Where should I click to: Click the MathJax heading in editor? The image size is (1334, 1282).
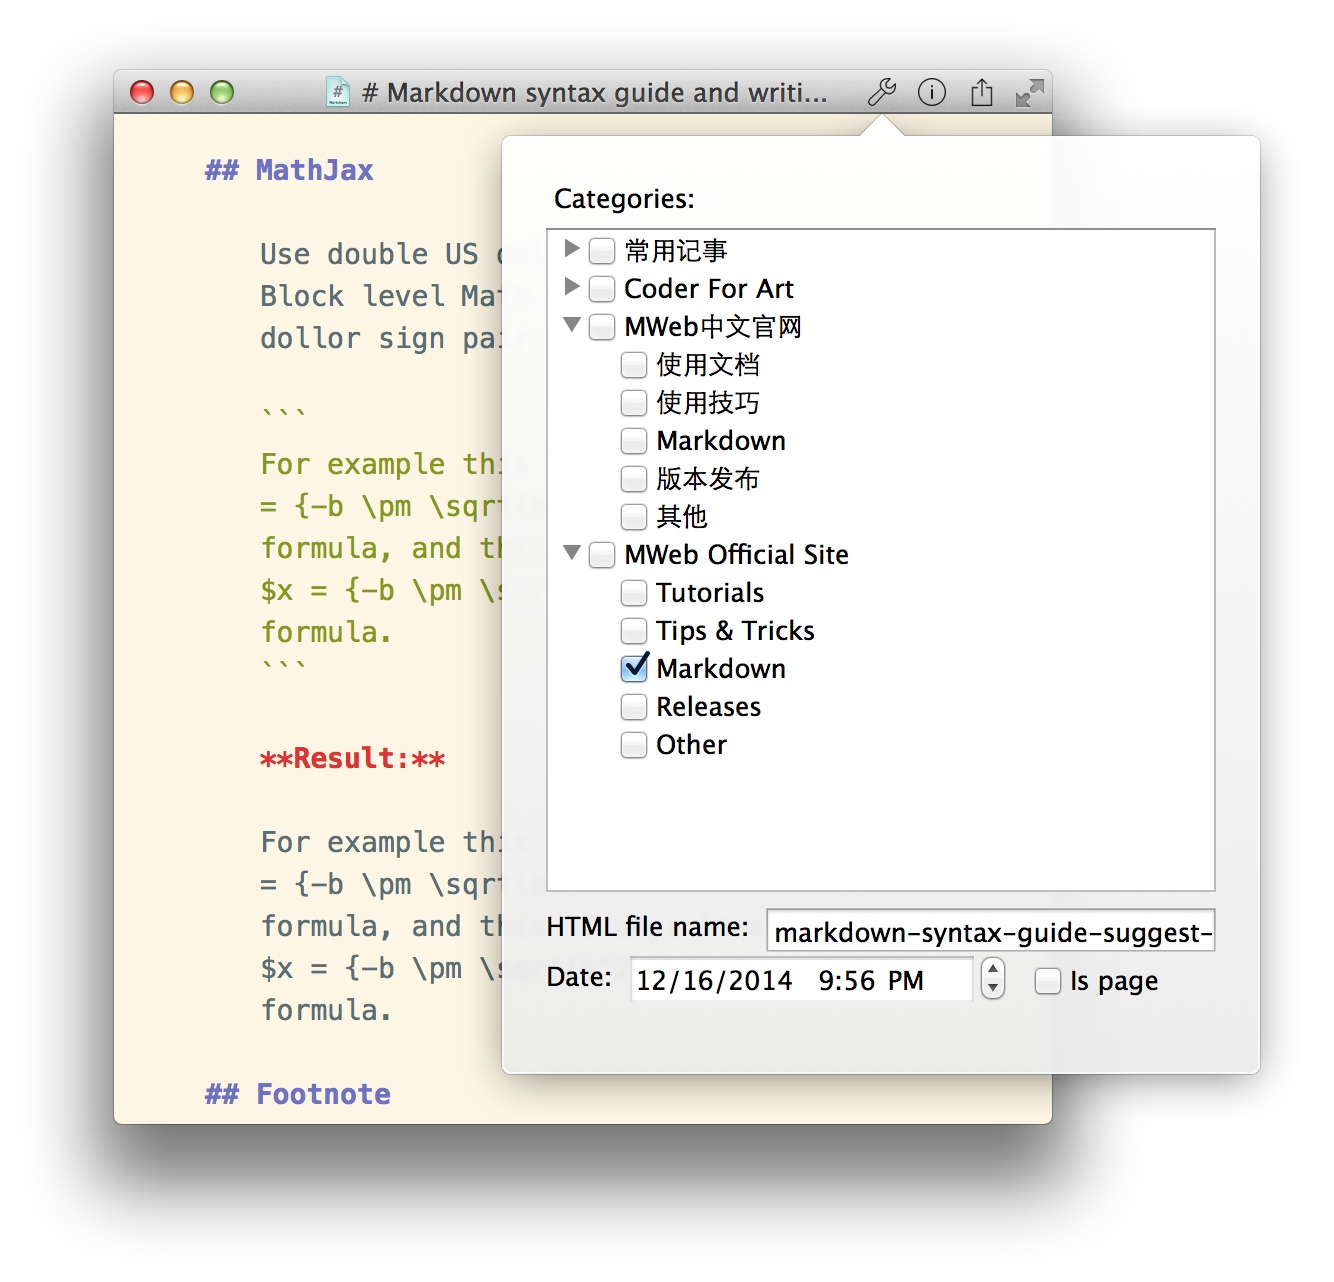(313, 170)
